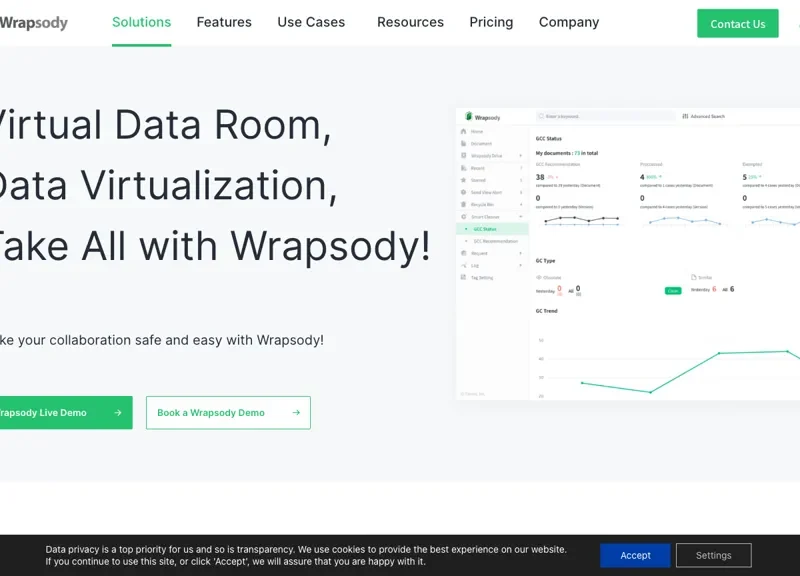Open the Use Cases navigation menu
The height and width of the screenshot is (576, 800).
click(311, 22)
